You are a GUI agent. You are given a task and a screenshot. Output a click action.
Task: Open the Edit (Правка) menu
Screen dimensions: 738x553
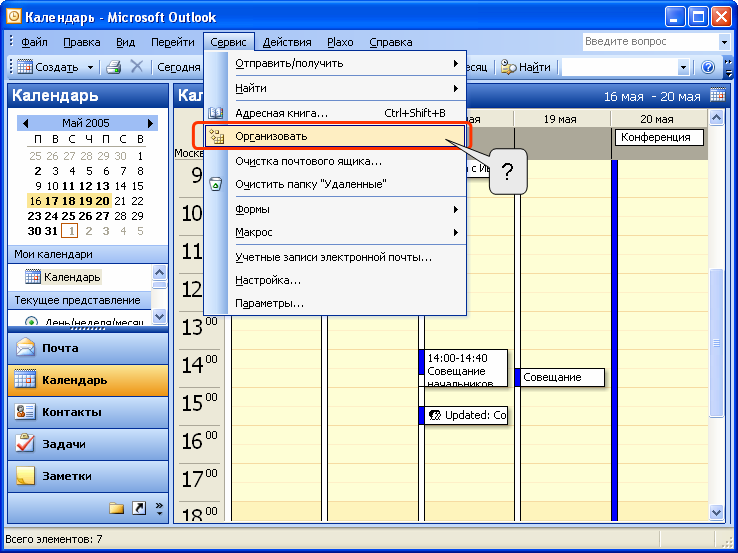(x=81, y=42)
